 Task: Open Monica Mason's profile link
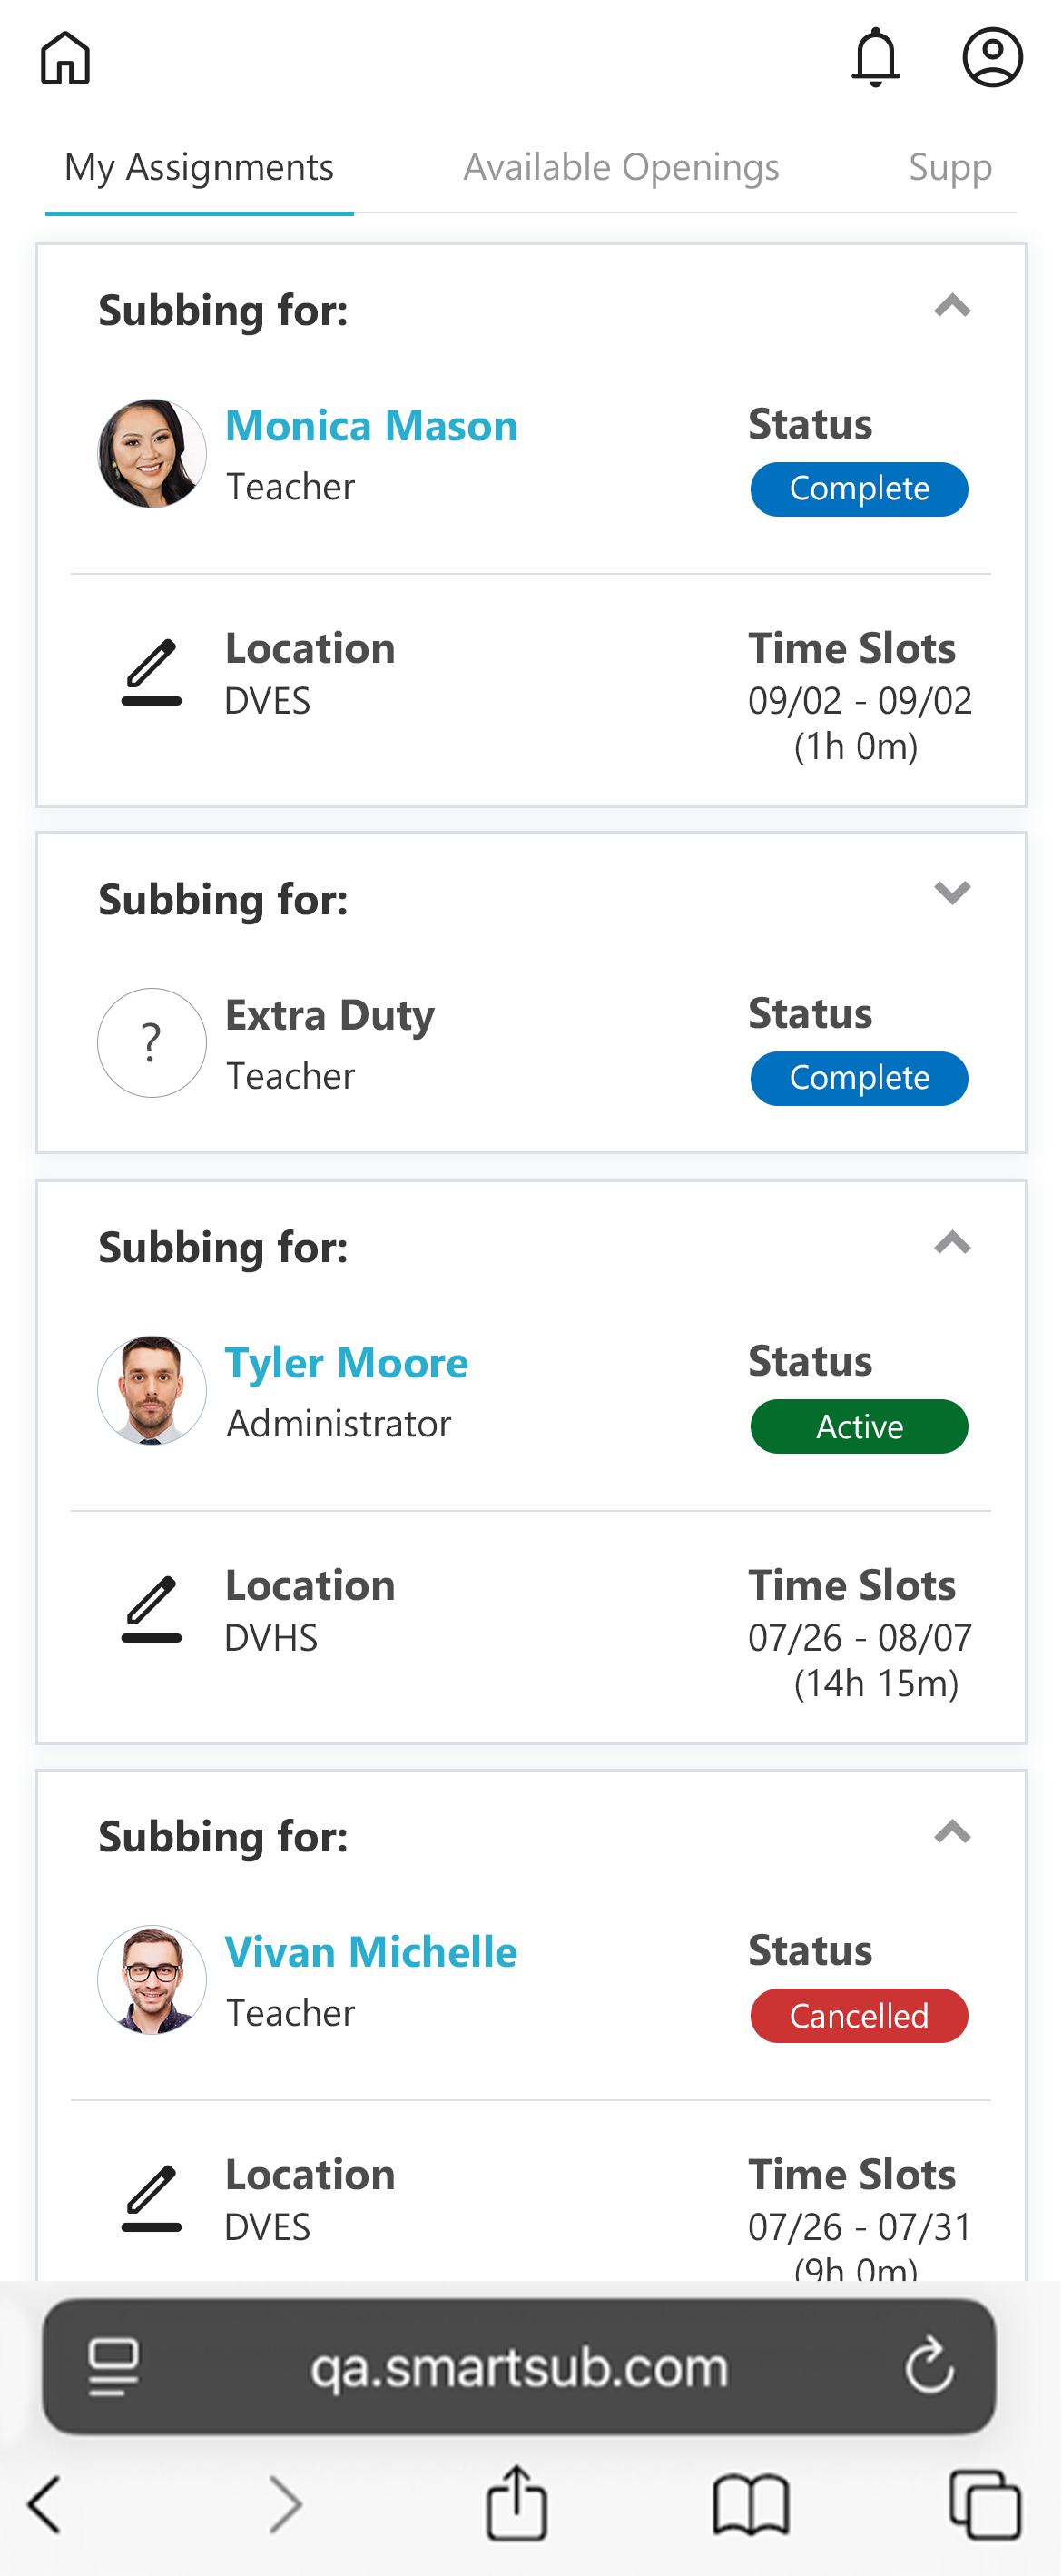(x=371, y=426)
